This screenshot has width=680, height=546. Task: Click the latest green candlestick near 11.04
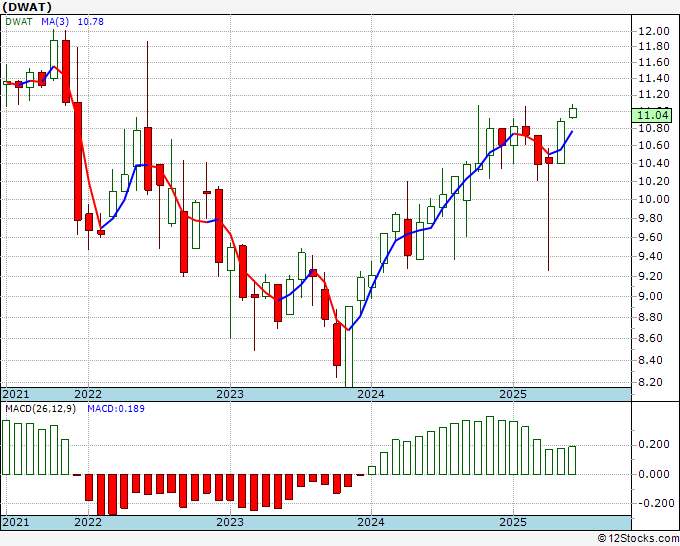pyautogui.click(x=573, y=113)
